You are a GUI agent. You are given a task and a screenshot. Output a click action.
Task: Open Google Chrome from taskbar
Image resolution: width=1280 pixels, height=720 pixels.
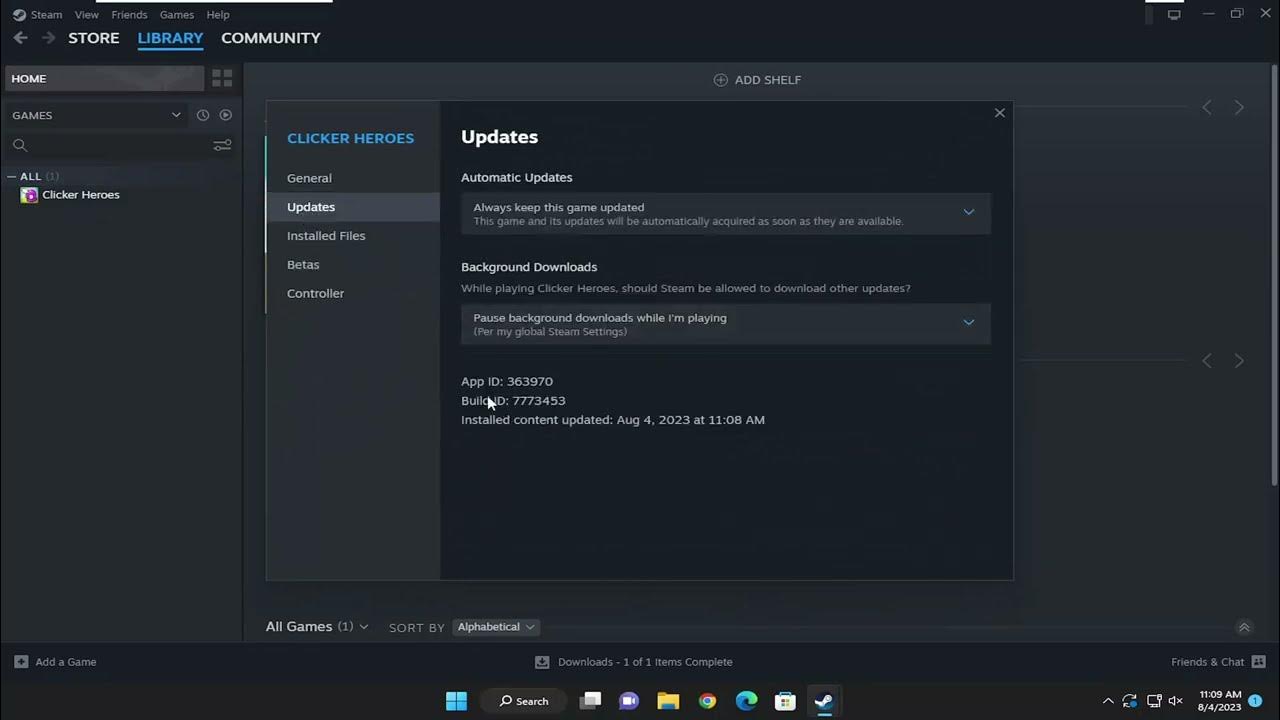point(707,701)
